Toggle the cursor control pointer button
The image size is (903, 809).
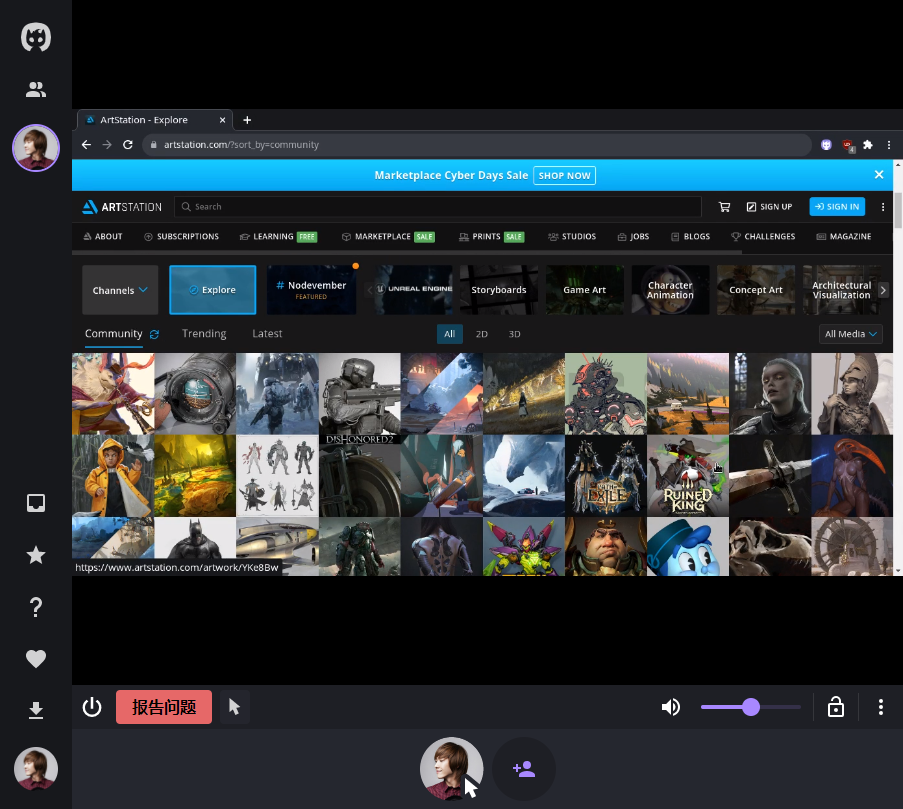point(234,707)
